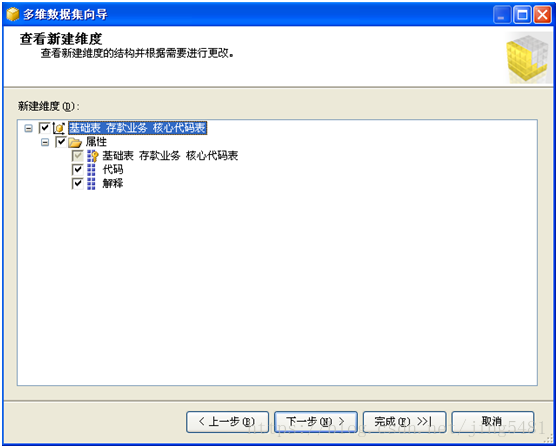Go back with 上一步 button

coord(227,422)
